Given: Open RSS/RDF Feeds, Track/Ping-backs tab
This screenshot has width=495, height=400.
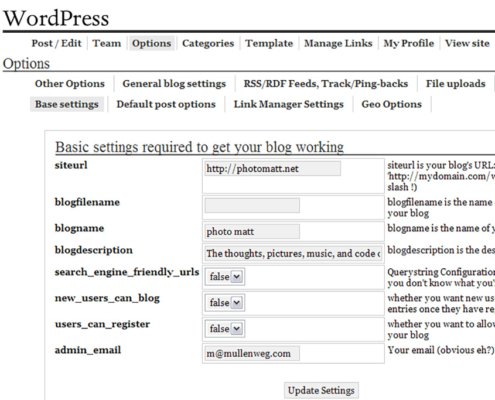Looking at the screenshot, I should 326,84.
